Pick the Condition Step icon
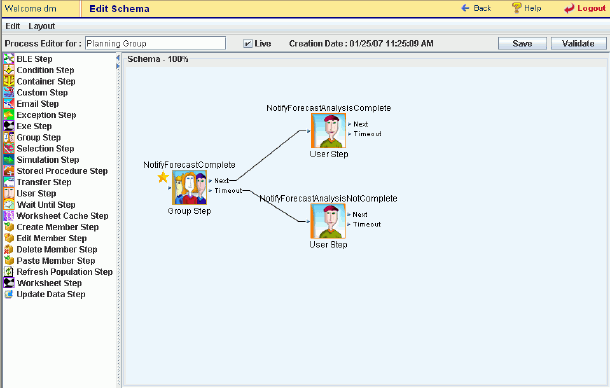 [9, 70]
